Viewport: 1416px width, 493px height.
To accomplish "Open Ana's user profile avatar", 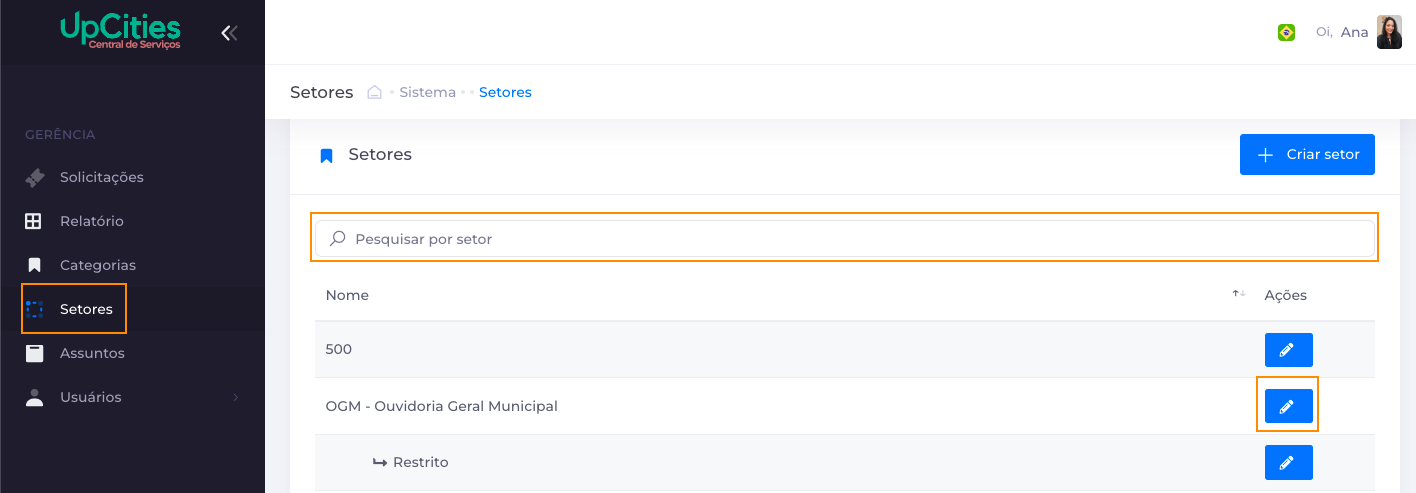I will pos(1389,32).
